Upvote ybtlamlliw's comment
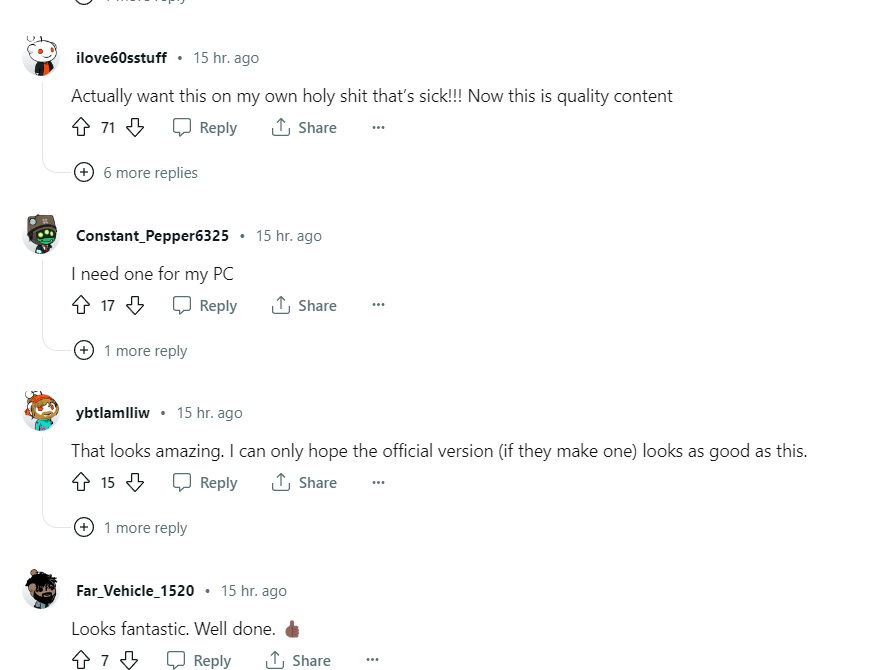 click(x=81, y=483)
